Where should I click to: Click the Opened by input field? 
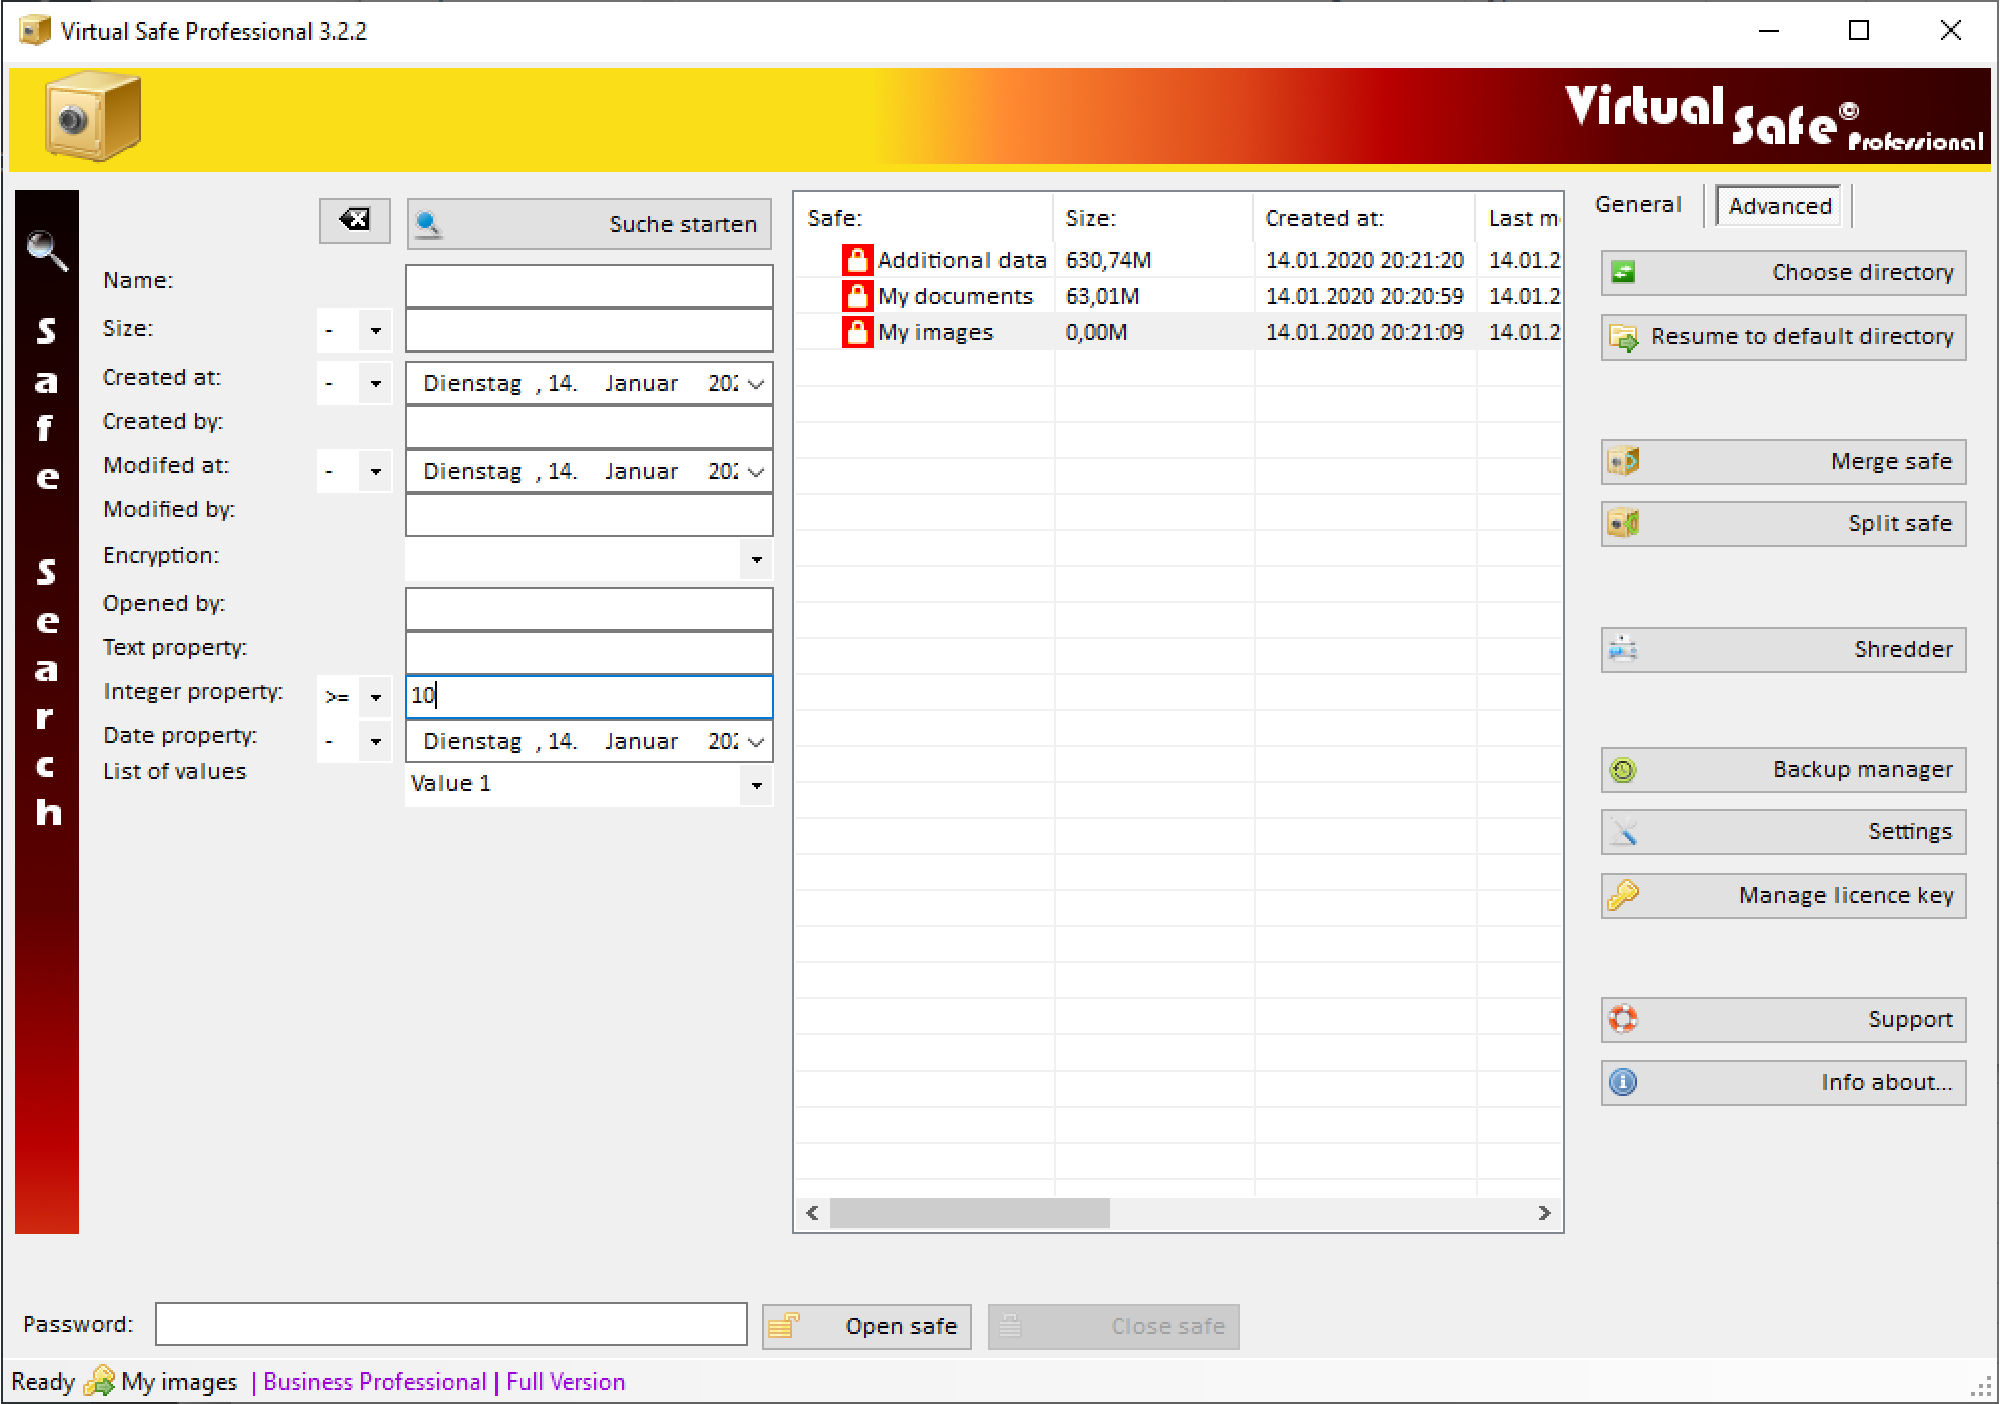point(589,609)
